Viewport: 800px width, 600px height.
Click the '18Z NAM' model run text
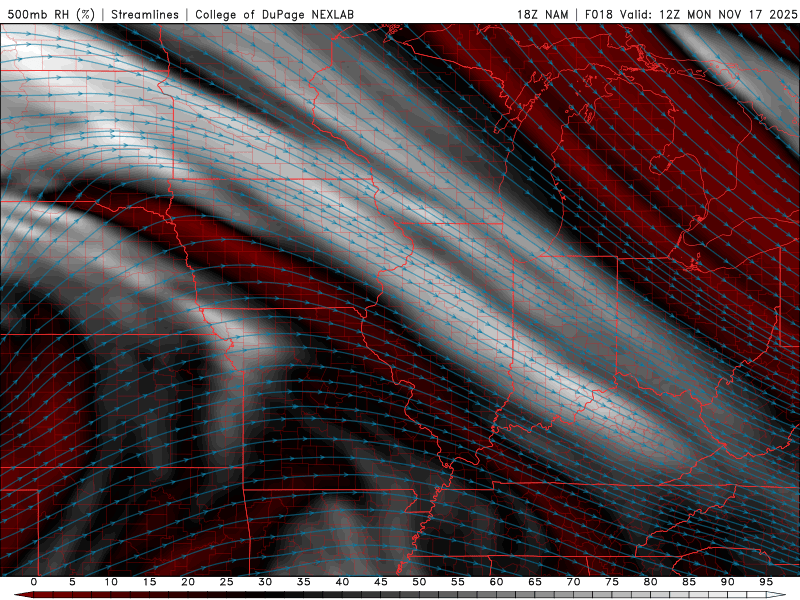(542, 14)
